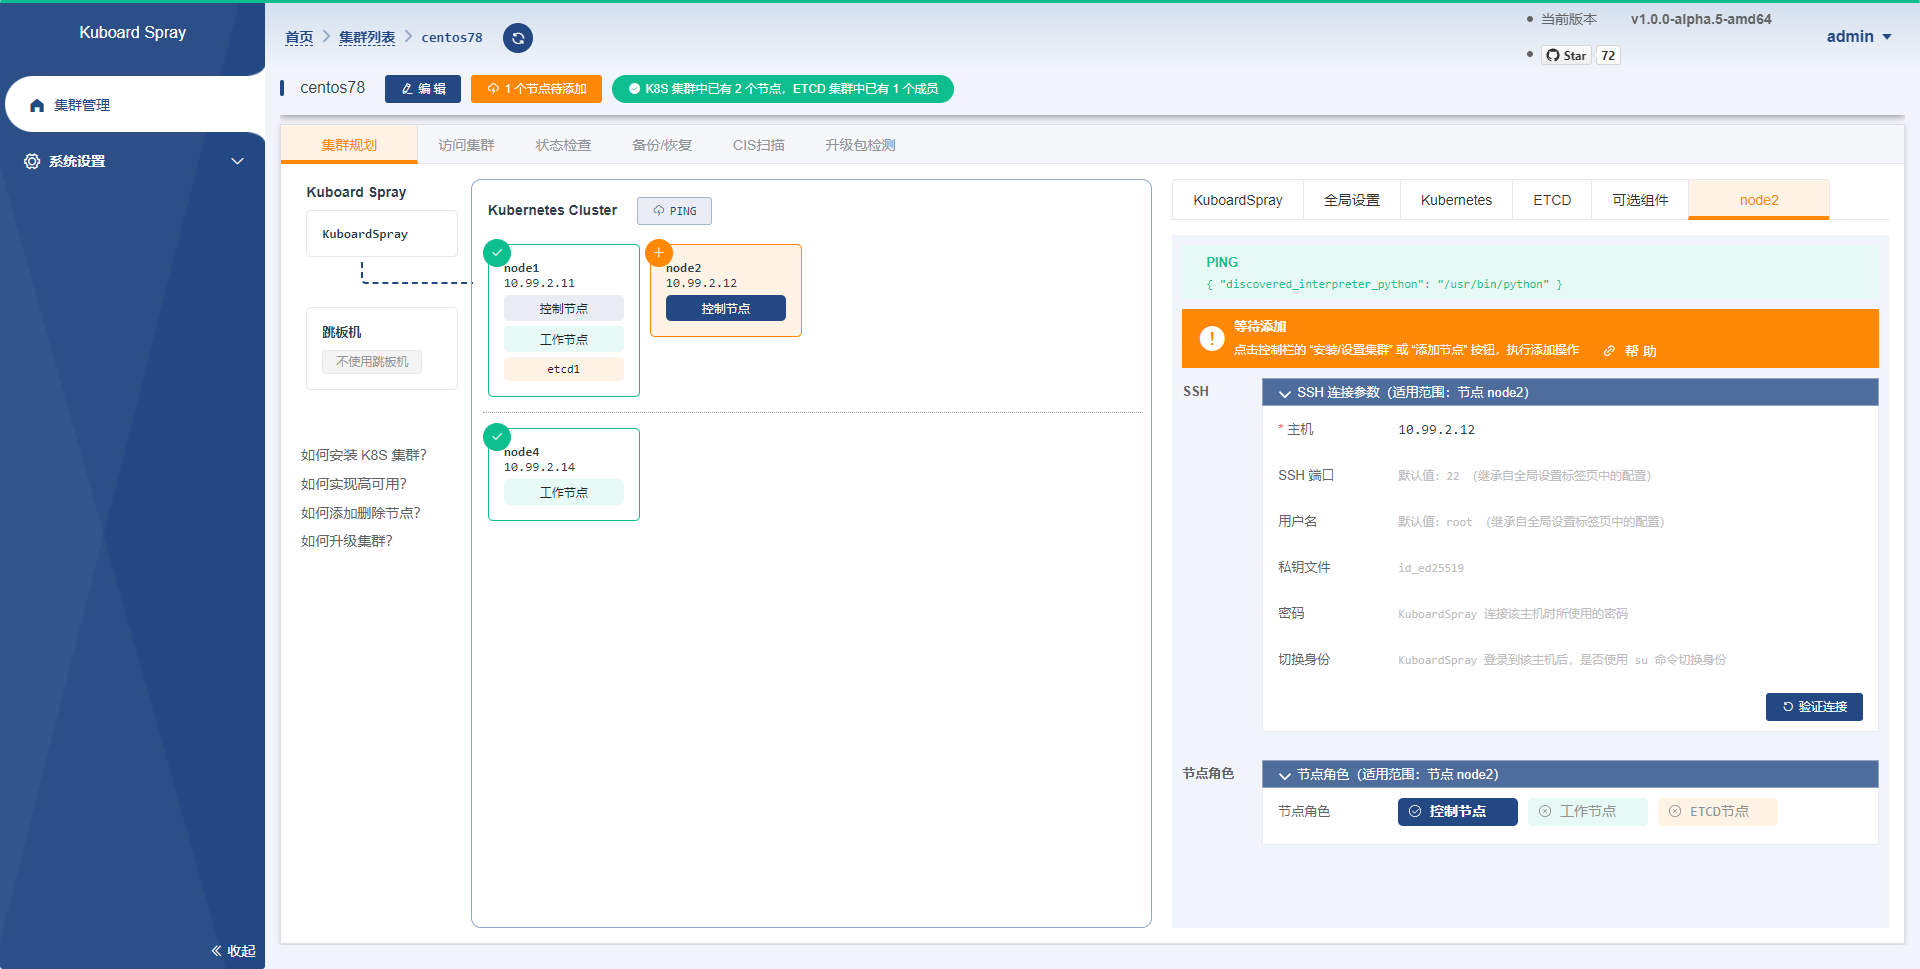Screen dimensions: 1920x969
Task: Click the home icon for cluster management
Action: point(37,105)
